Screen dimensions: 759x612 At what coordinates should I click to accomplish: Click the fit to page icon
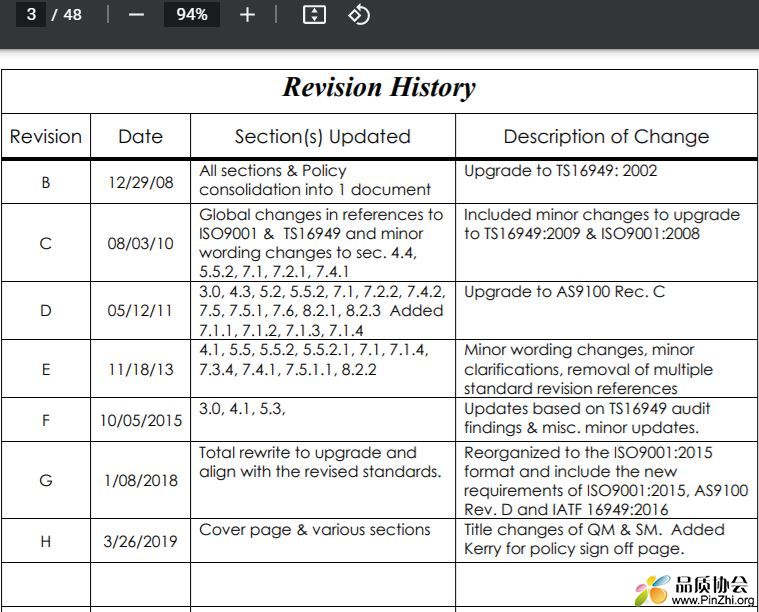pyautogui.click(x=314, y=15)
